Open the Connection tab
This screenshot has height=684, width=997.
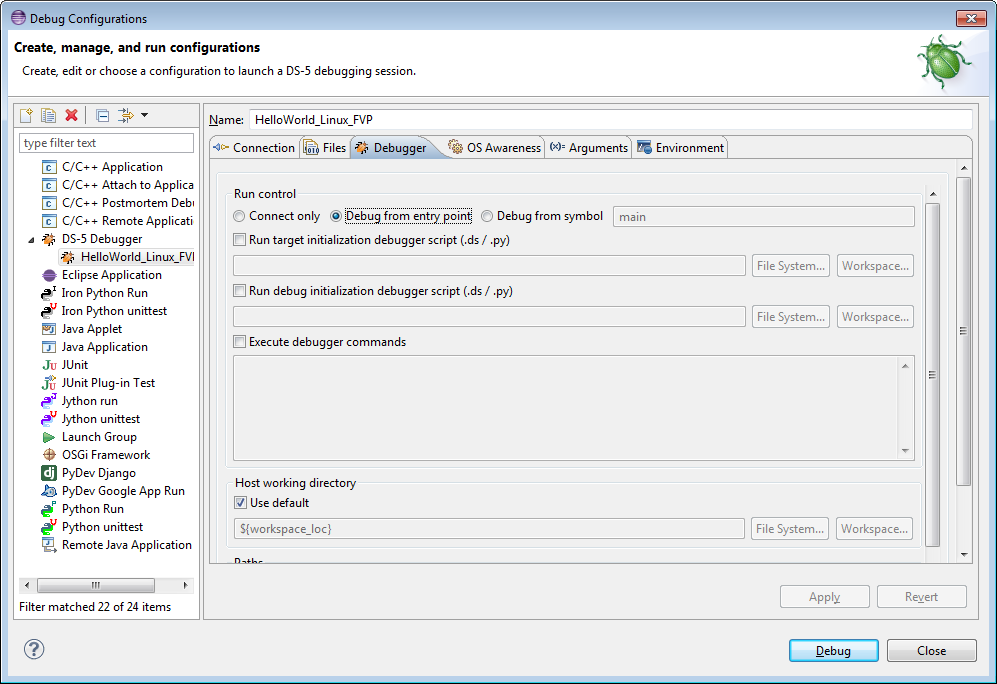(255, 148)
